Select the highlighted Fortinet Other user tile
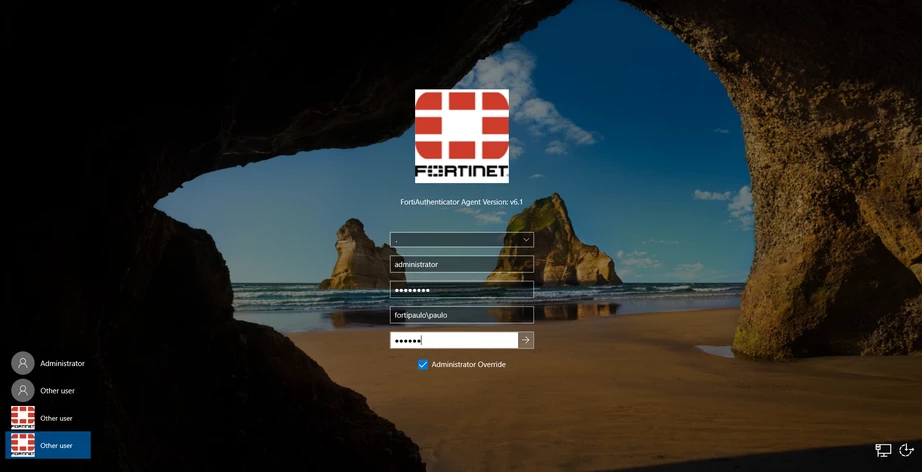This screenshot has height=472, width=922. click(x=48, y=445)
